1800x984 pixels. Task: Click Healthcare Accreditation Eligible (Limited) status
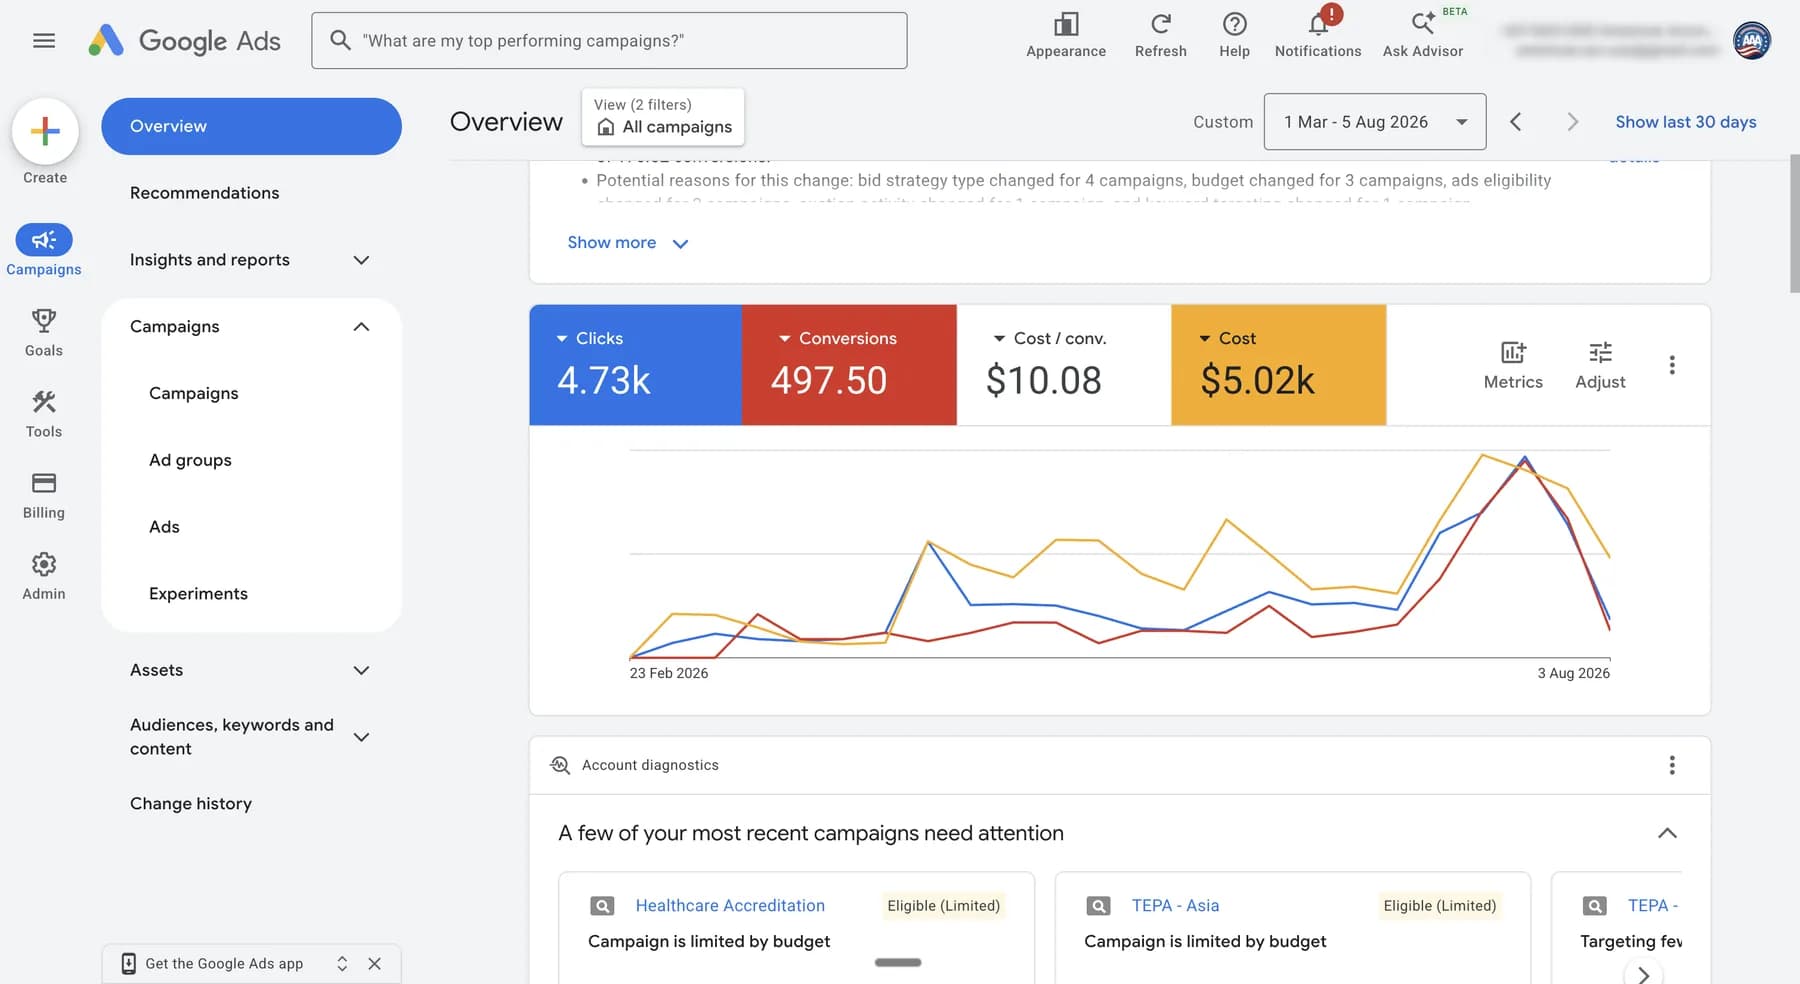click(943, 906)
